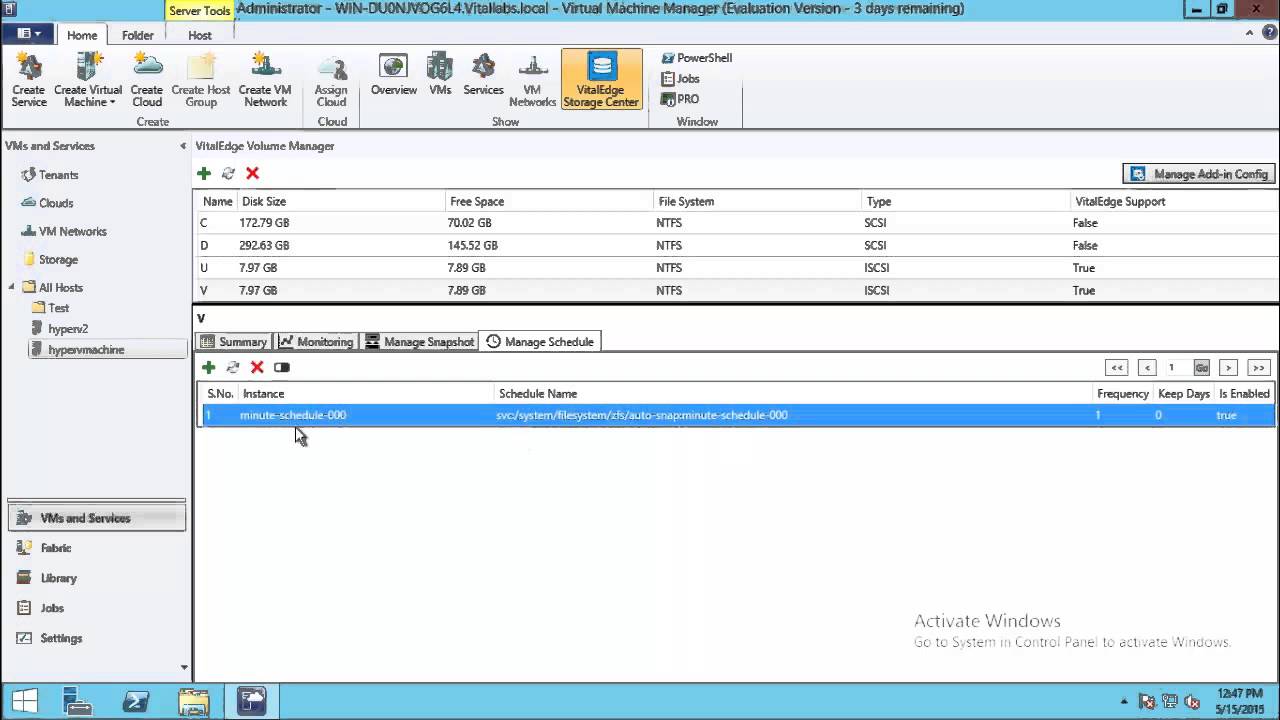
Task: Go to first page of schedules
Action: 1117,368
